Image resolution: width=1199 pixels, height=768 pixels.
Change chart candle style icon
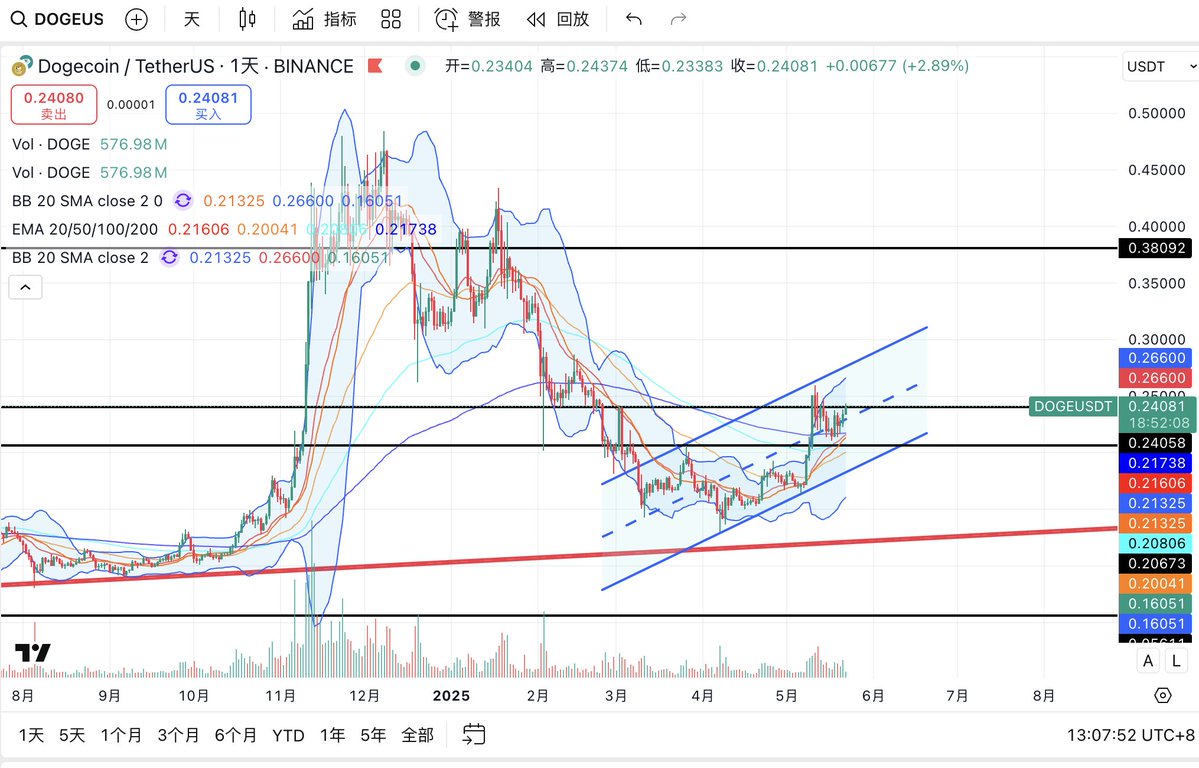coord(247,19)
